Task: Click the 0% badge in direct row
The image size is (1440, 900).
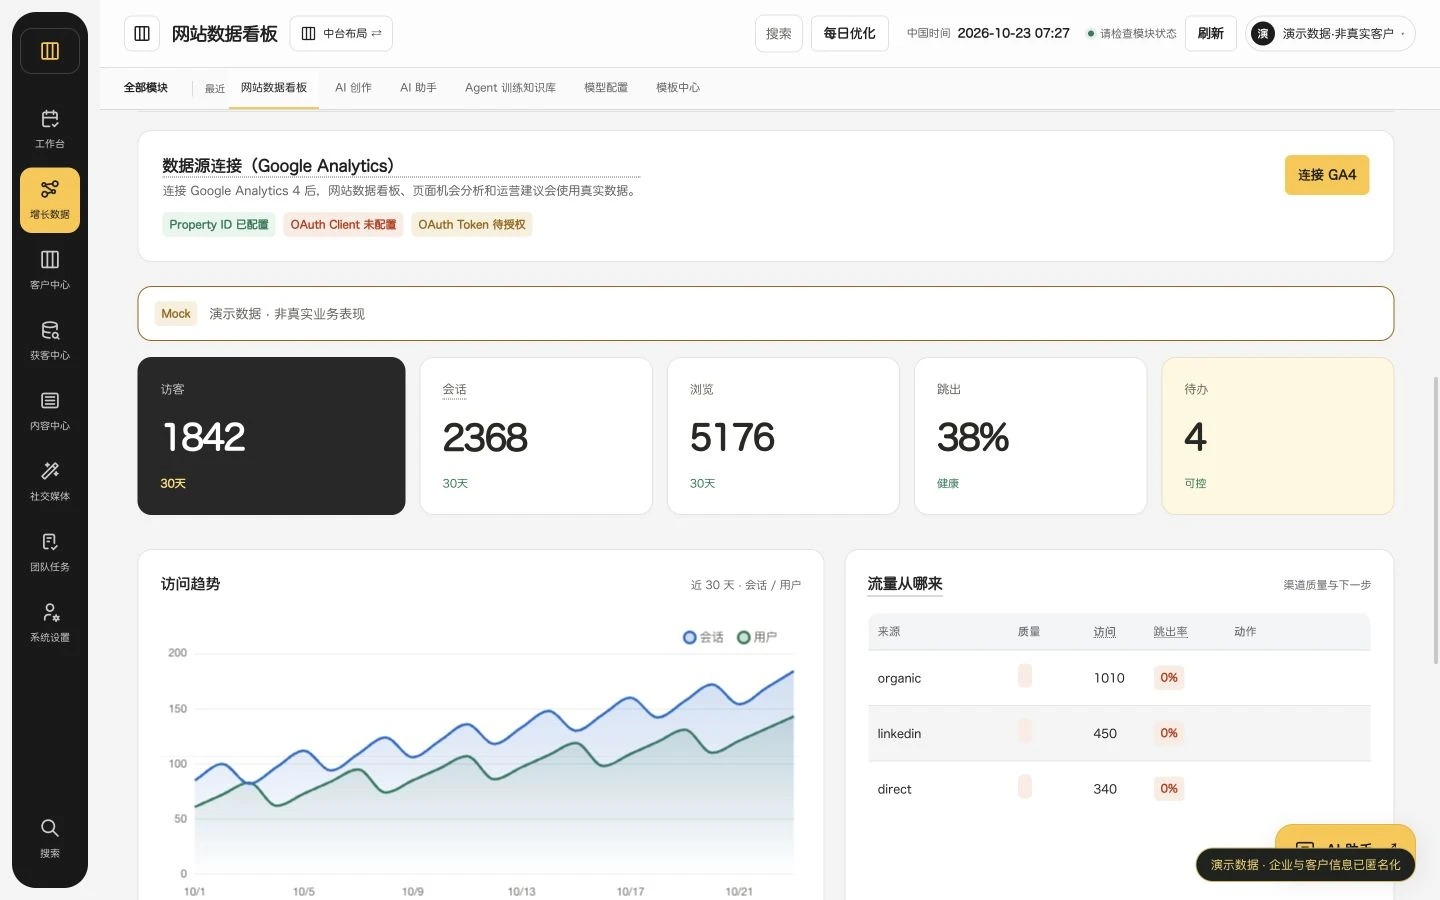Action: pyautogui.click(x=1169, y=789)
